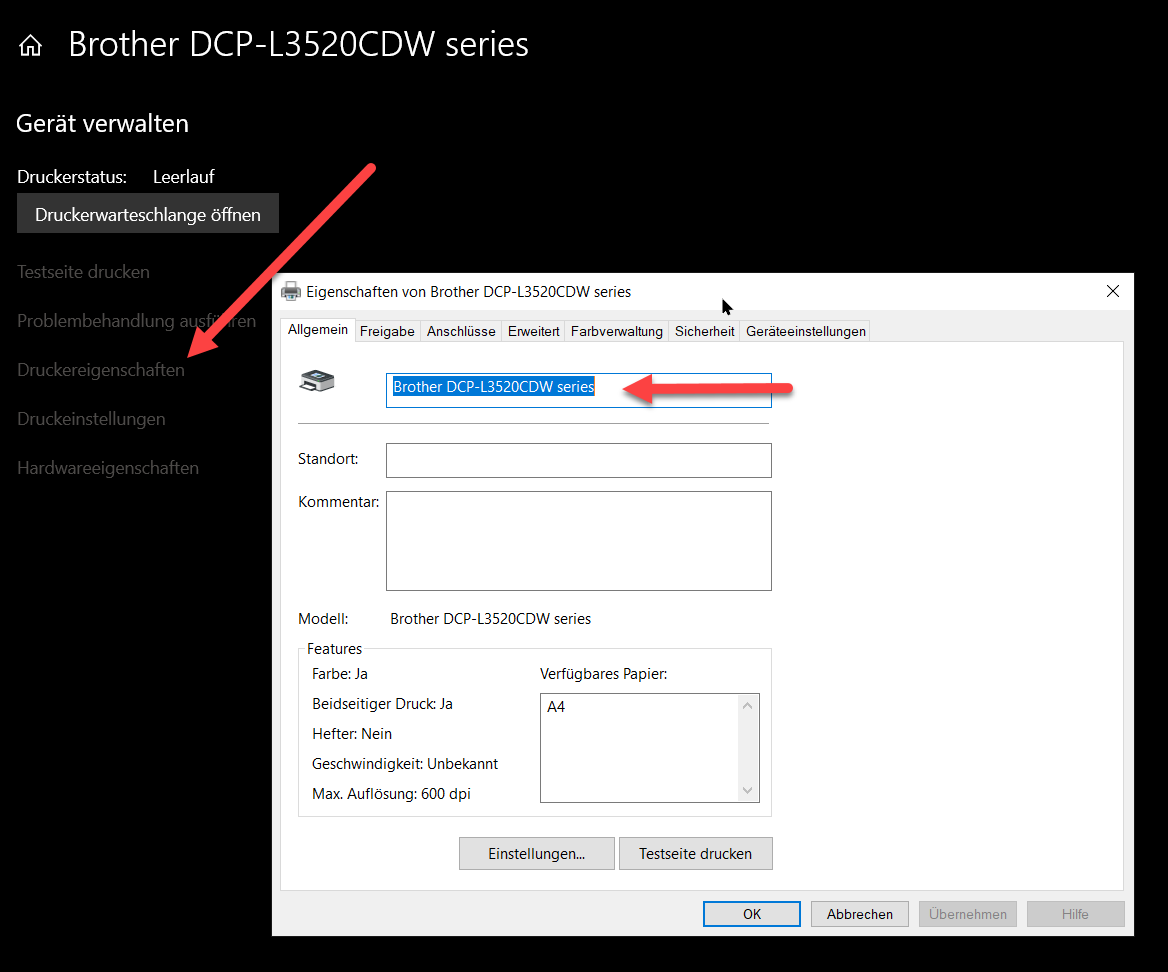The image size is (1168, 972).
Task: Open the Allgemein tab
Action: (317, 329)
